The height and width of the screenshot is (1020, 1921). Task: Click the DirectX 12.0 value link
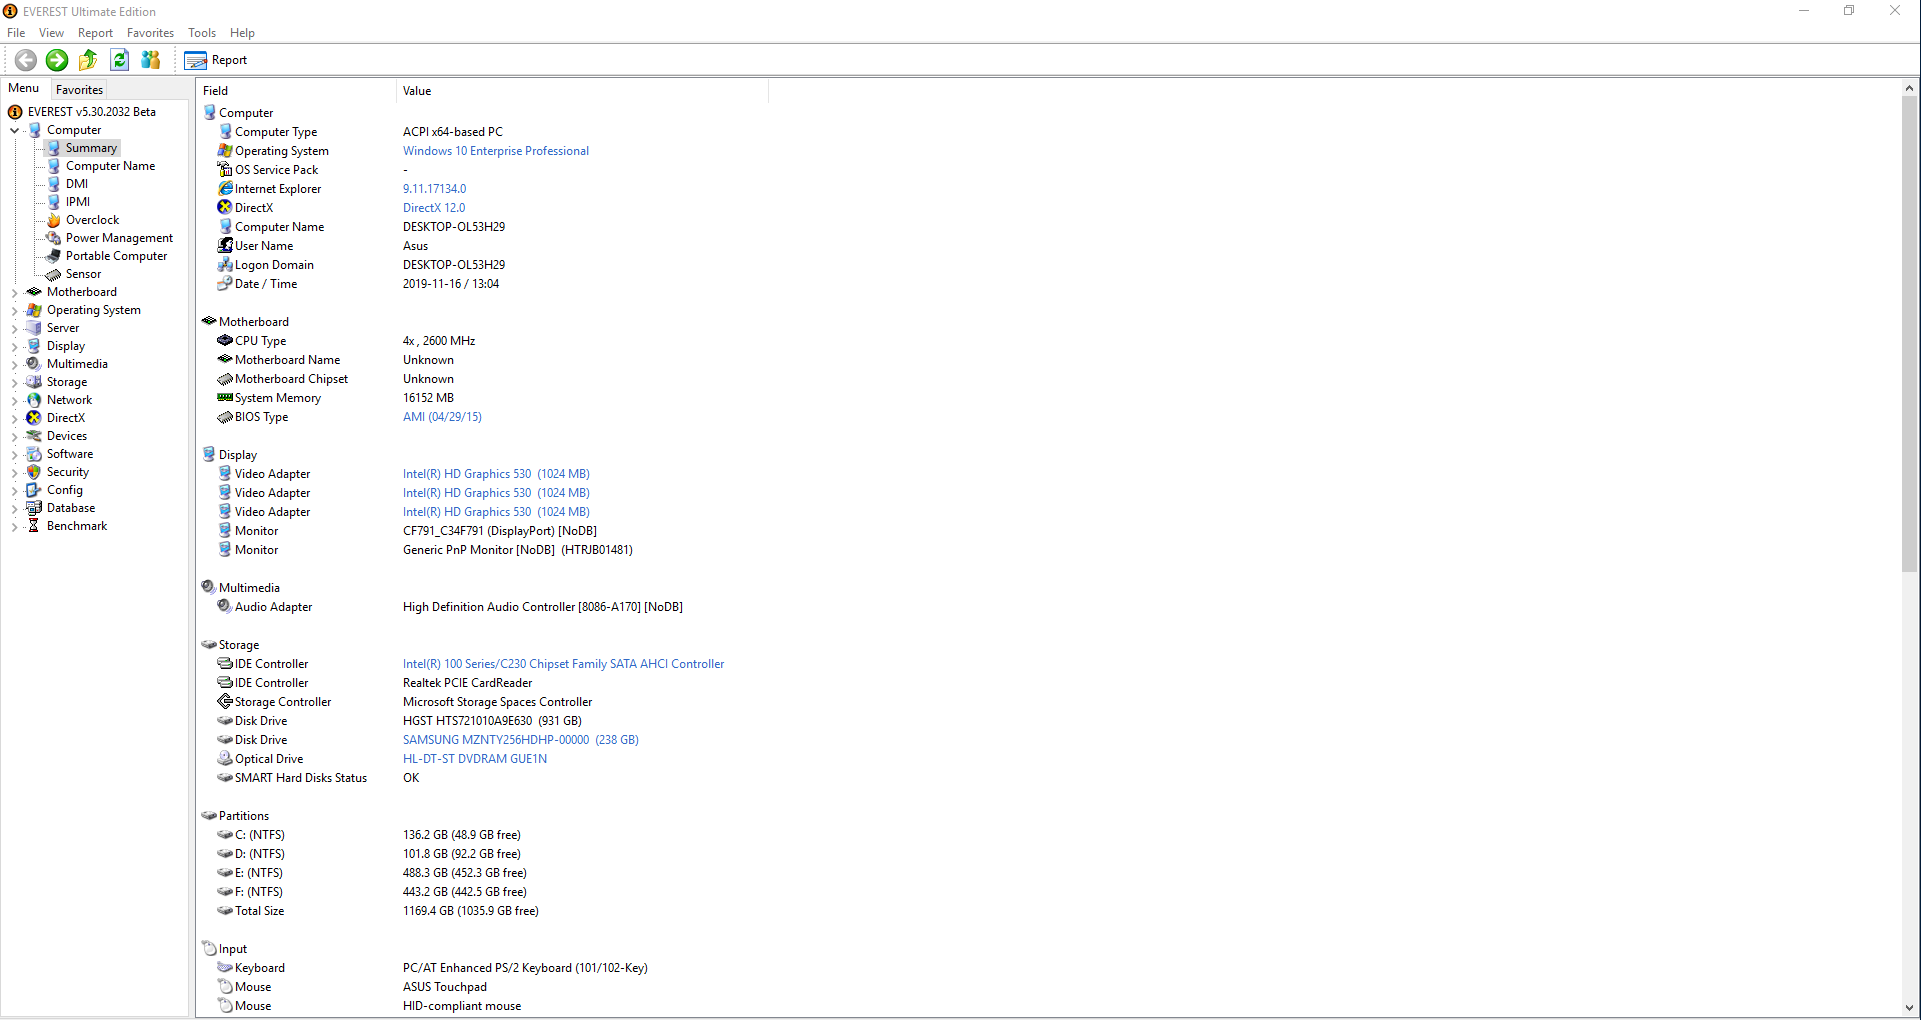434,208
